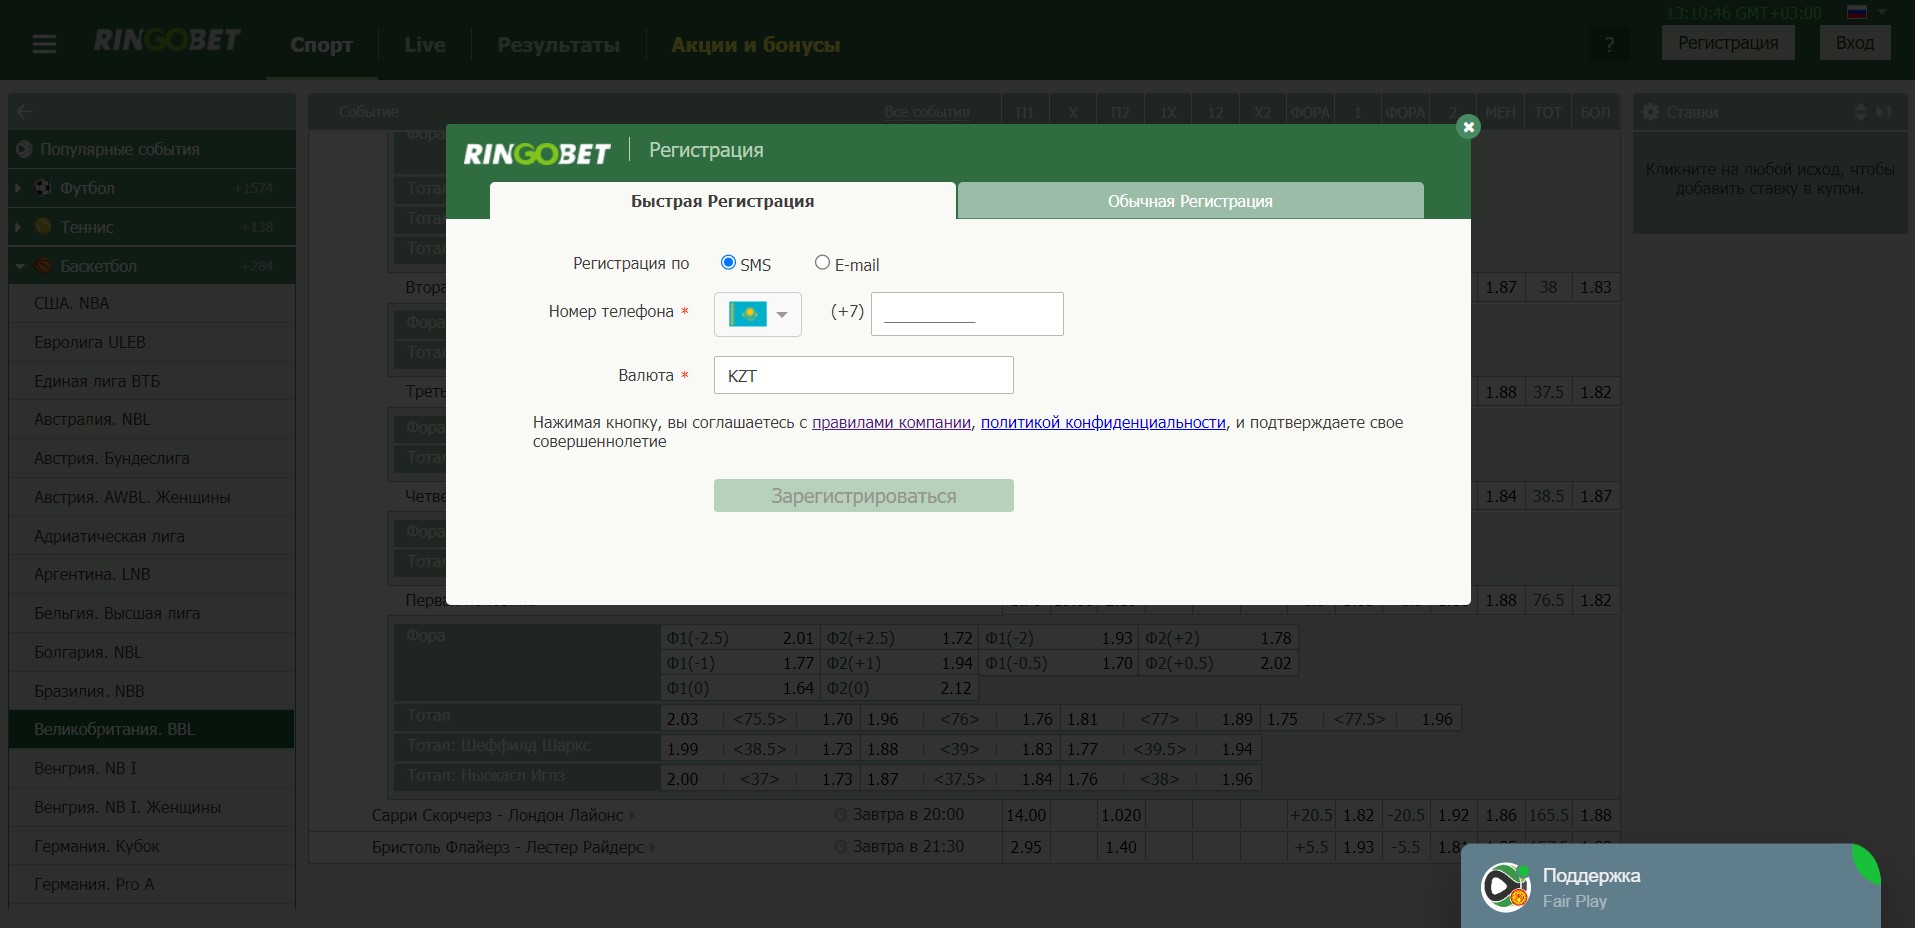
Task: Open the support chat avatar icon
Action: coord(1506,887)
